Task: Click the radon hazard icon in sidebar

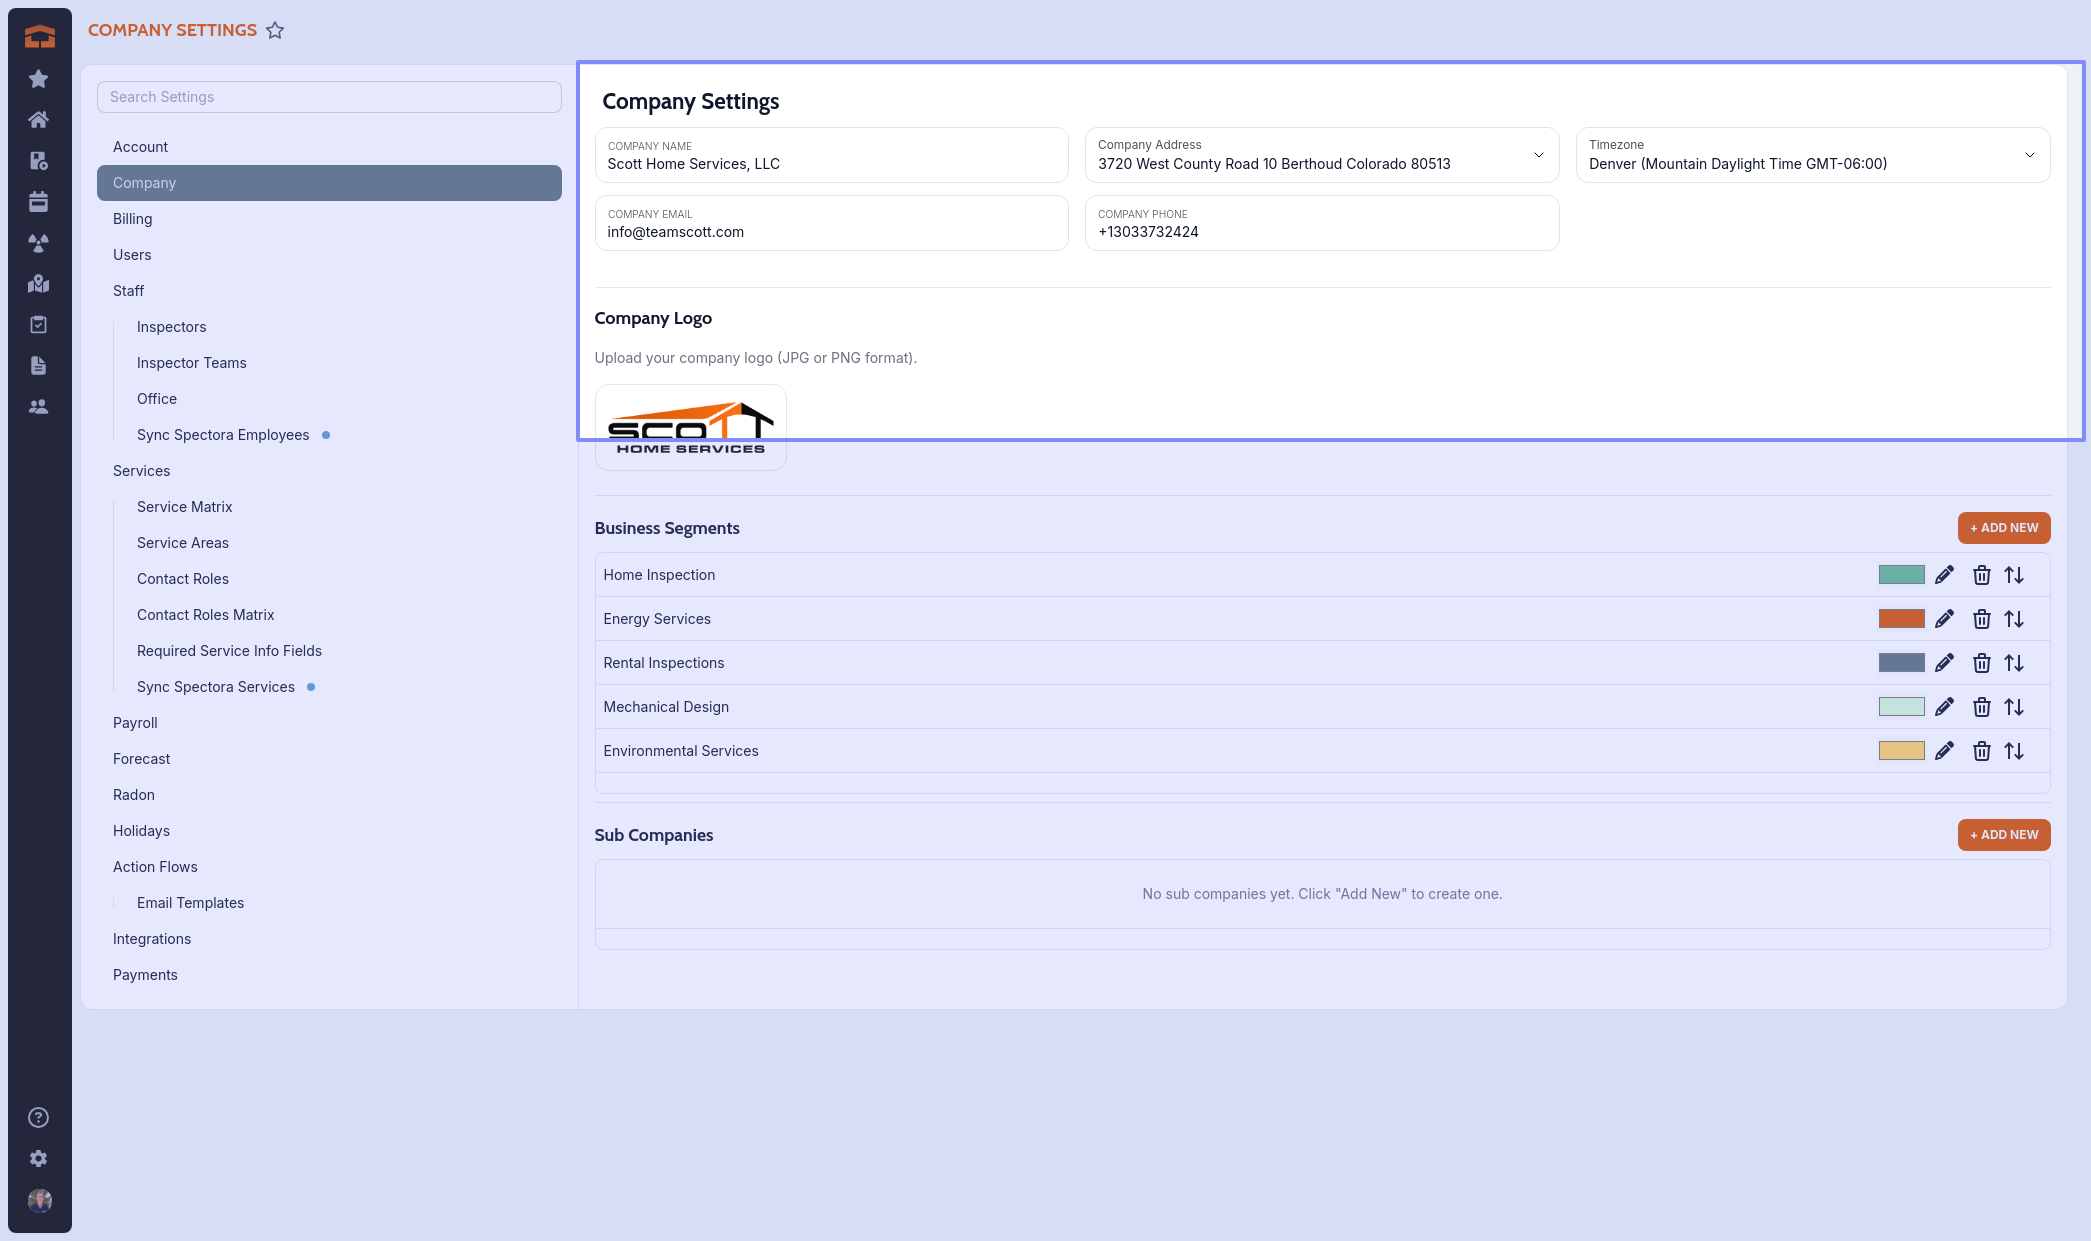Action: point(39,243)
